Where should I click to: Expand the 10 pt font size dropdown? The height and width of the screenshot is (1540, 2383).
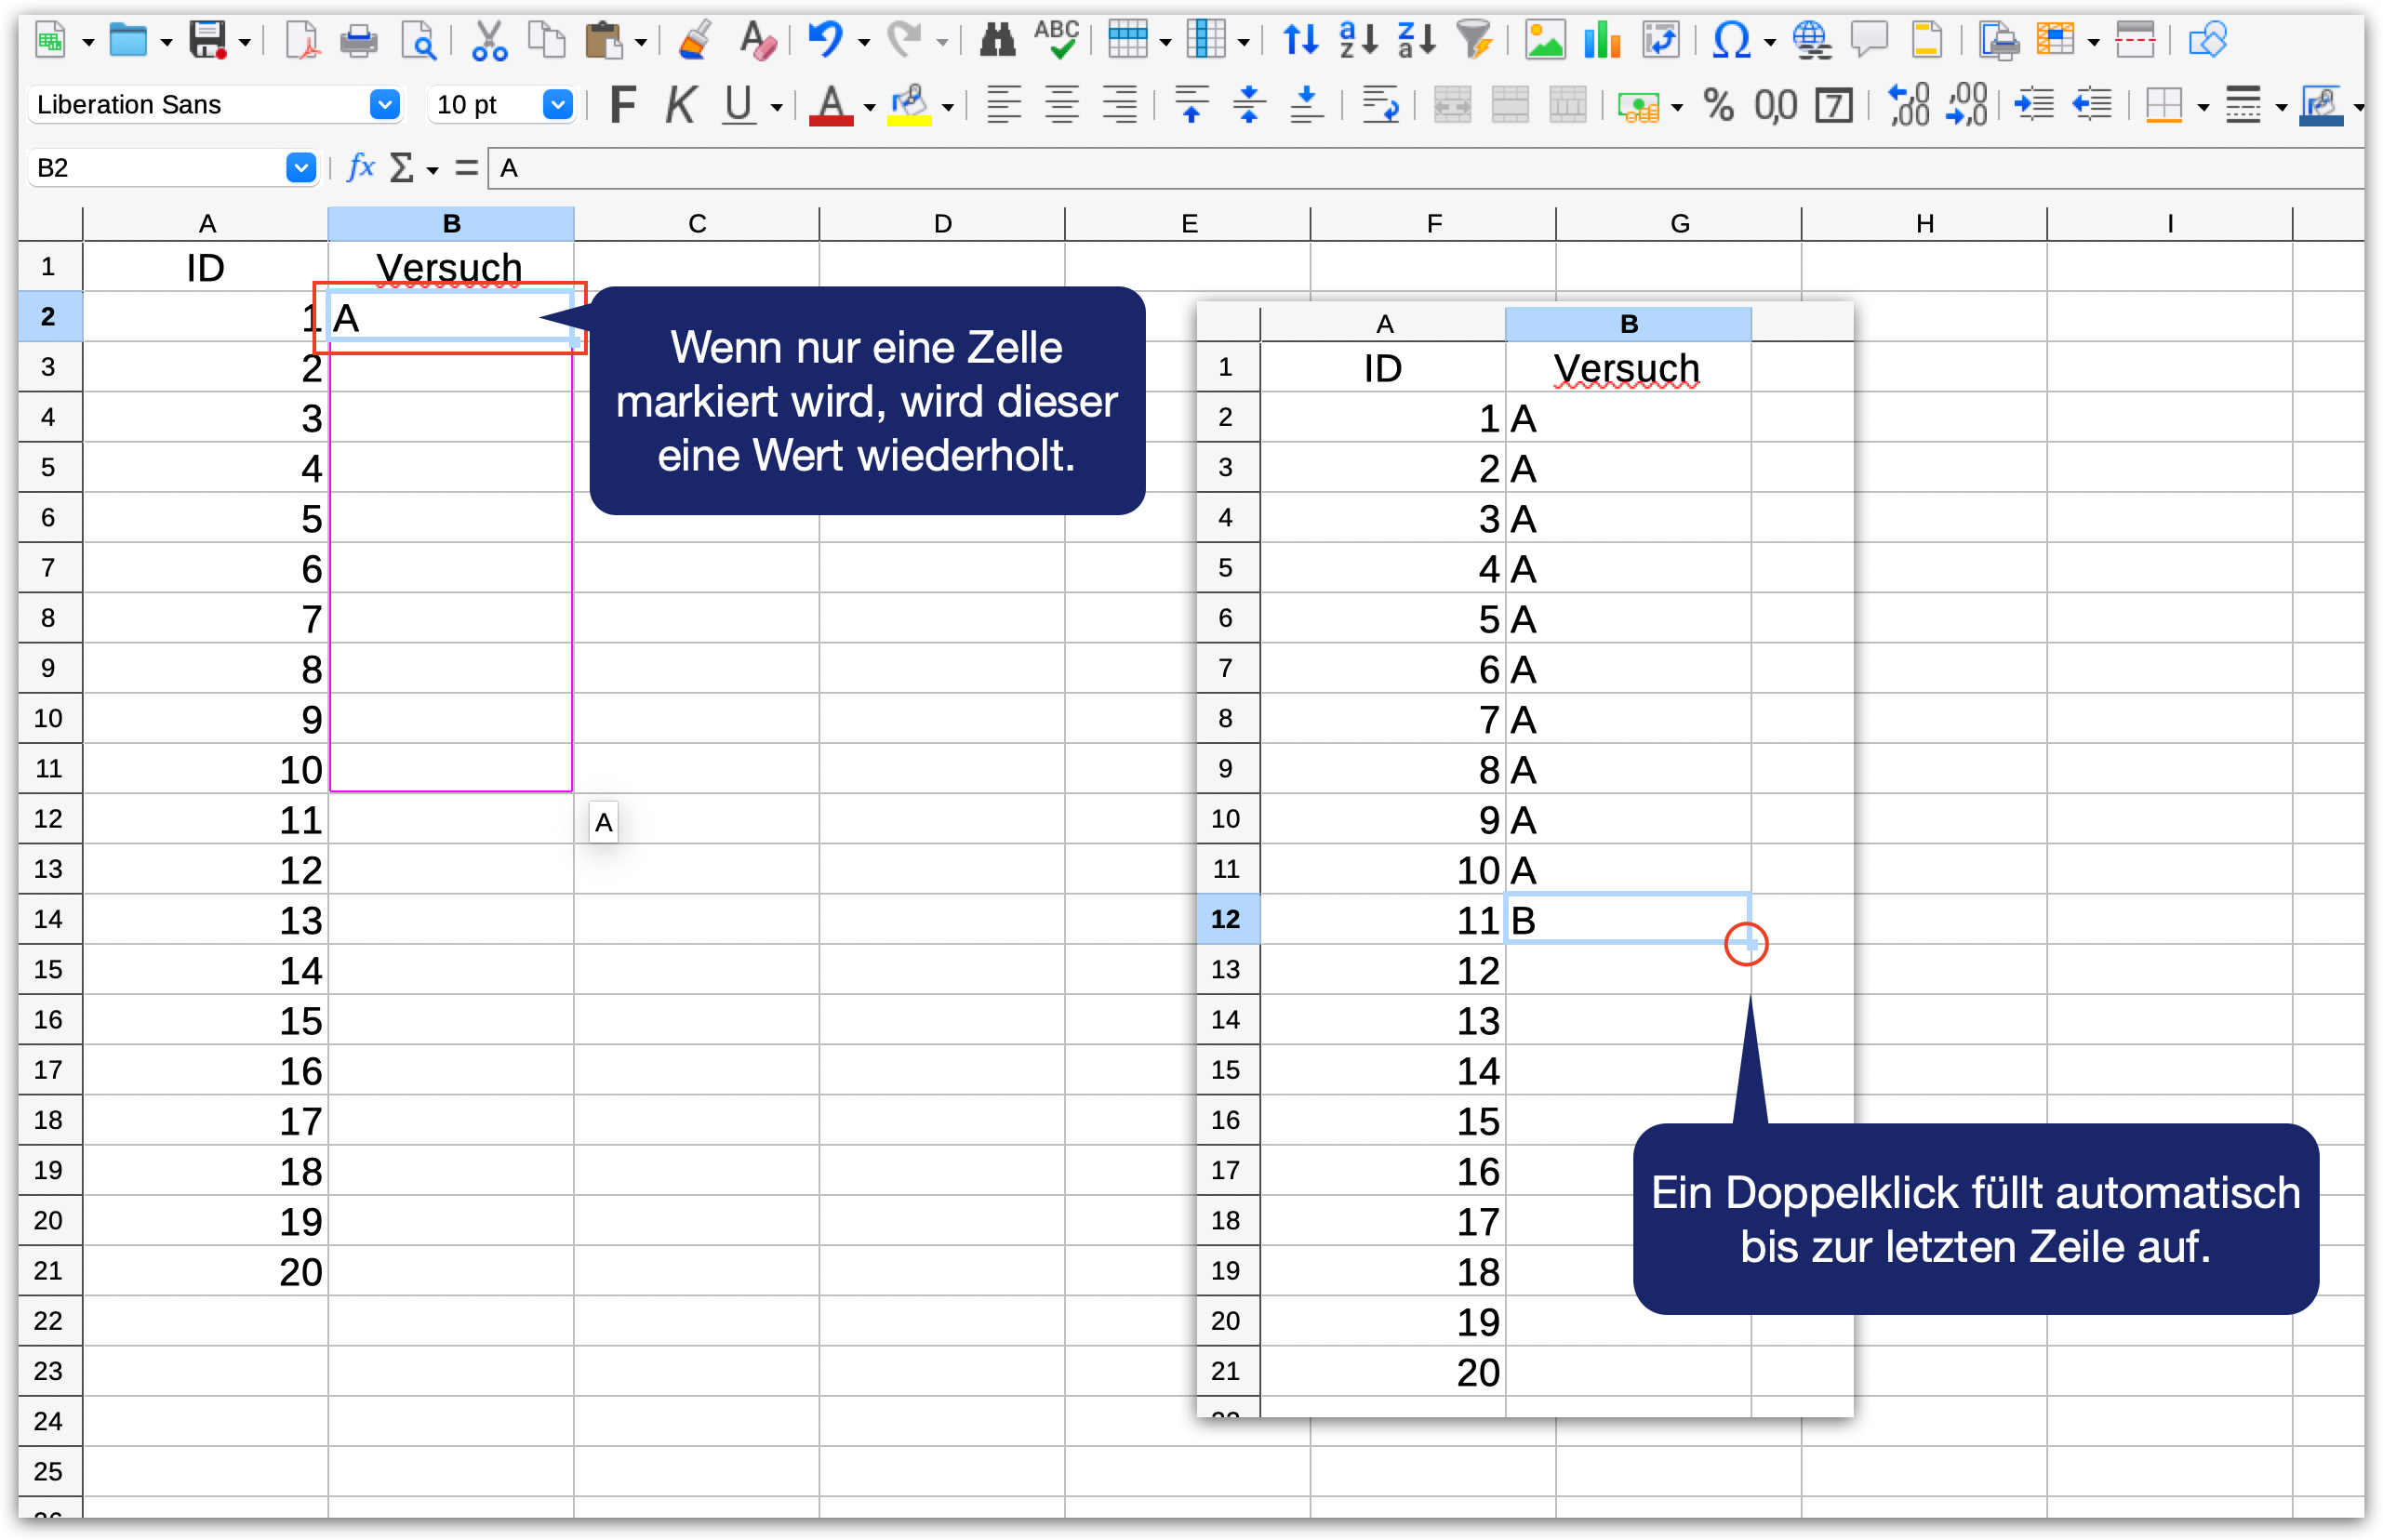pyautogui.click(x=557, y=104)
